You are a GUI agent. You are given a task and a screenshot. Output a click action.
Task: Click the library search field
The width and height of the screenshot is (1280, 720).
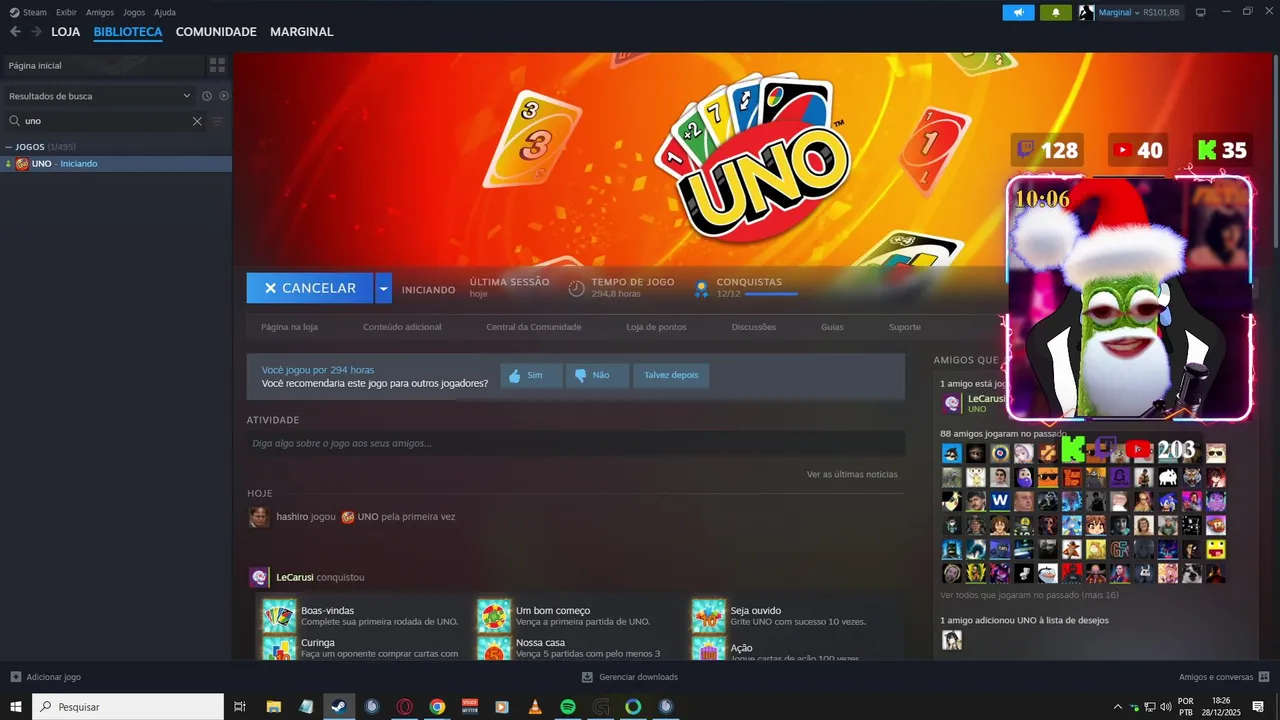click(105, 121)
